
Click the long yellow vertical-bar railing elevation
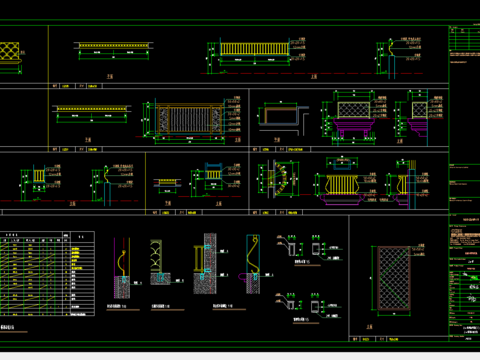[254, 49]
